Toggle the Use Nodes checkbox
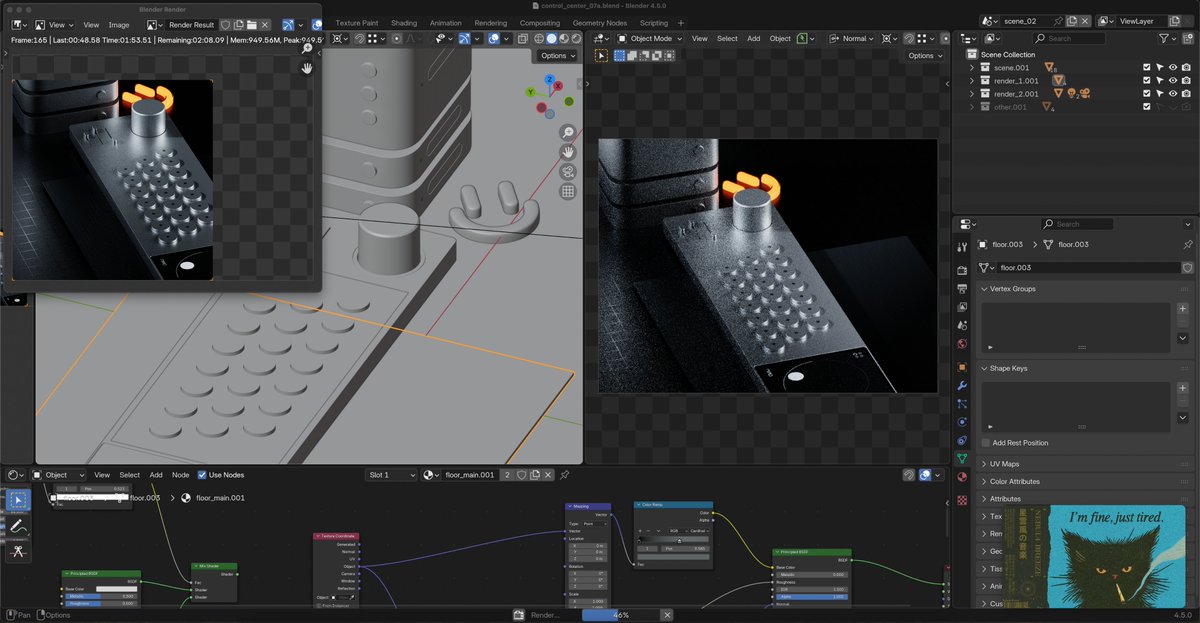 202,475
